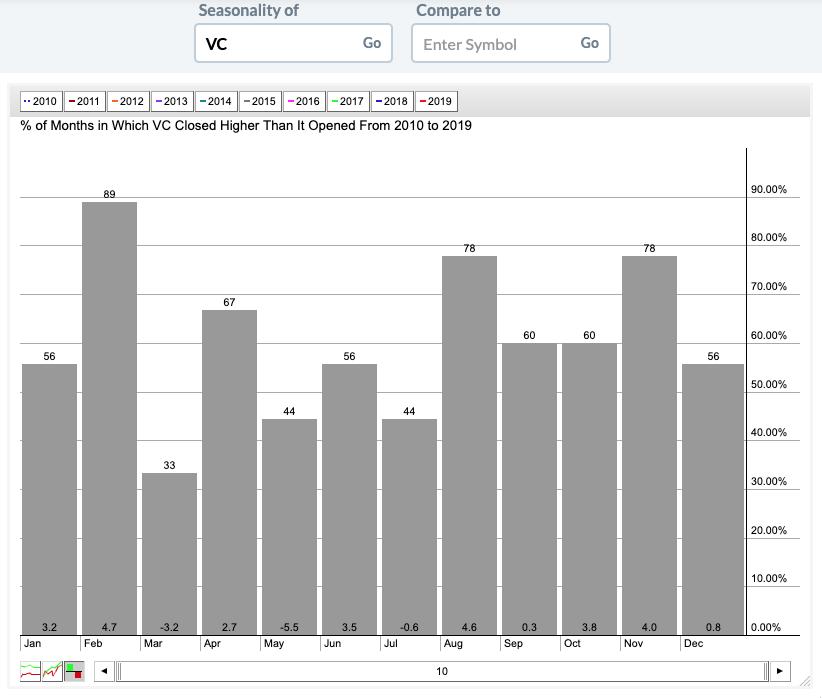The image size is (822, 698).
Task: Select the separate lines chart mode icon
Action: [30, 671]
